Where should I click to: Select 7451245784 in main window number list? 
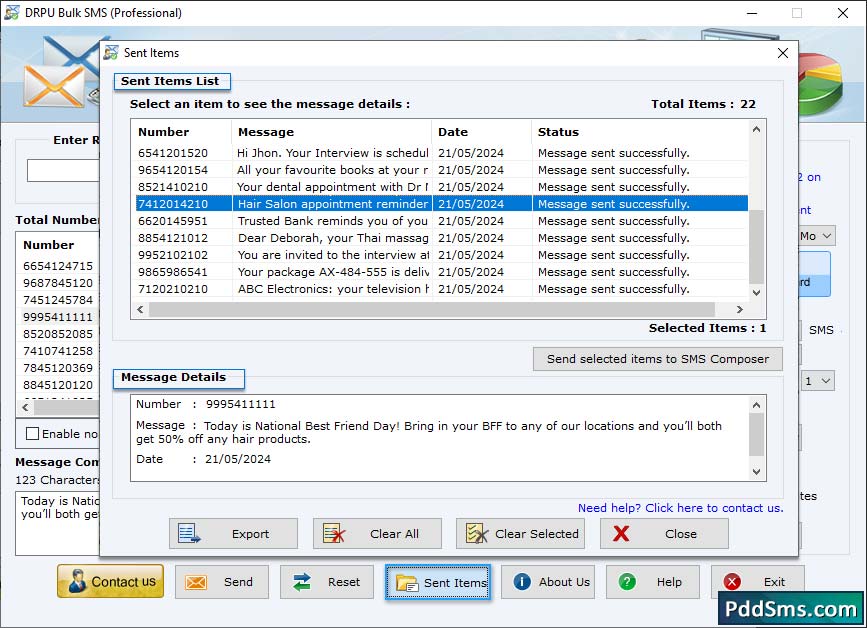58,300
